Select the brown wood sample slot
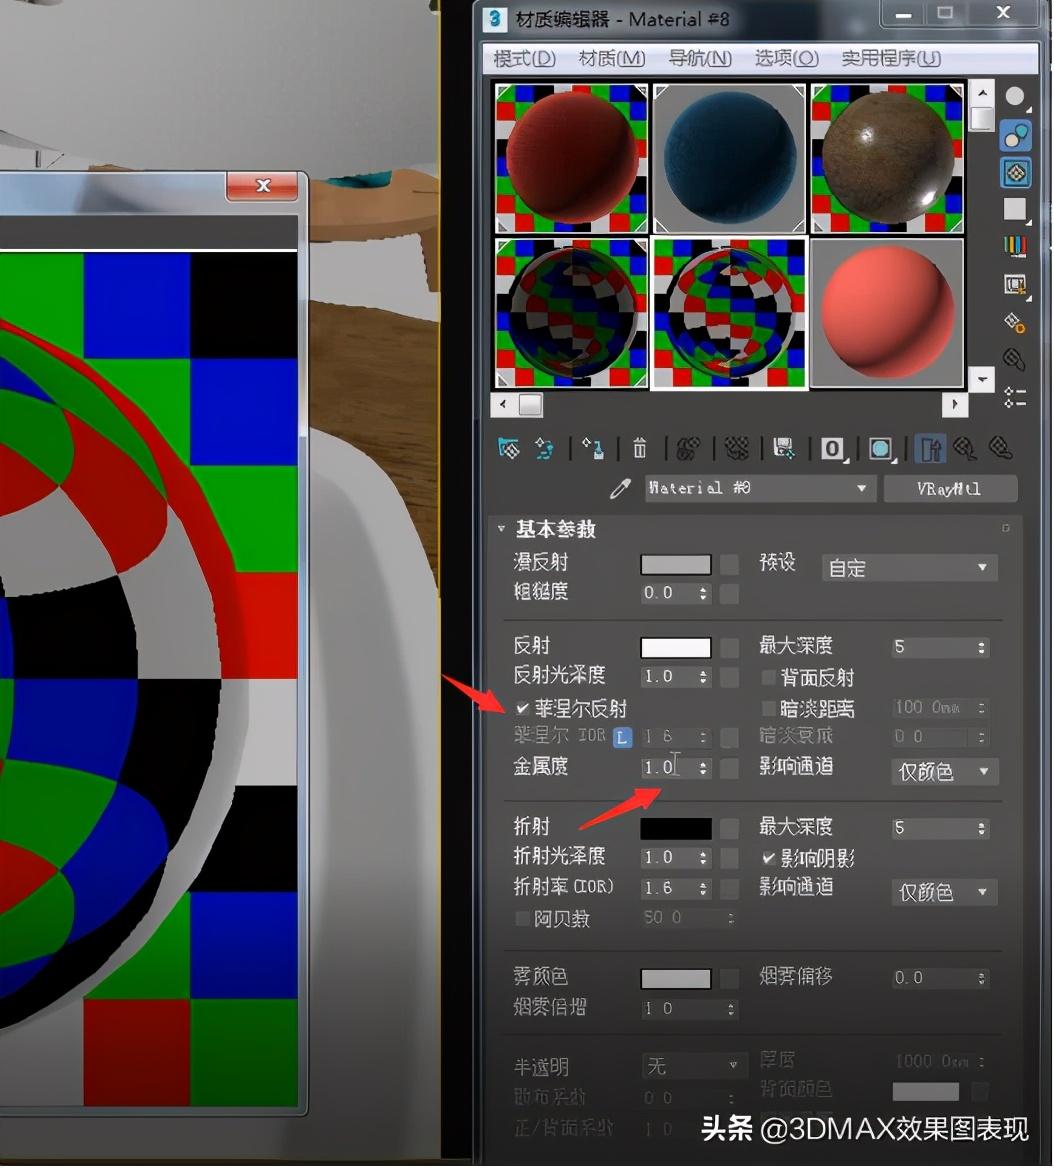 pyautogui.click(x=886, y=158)
